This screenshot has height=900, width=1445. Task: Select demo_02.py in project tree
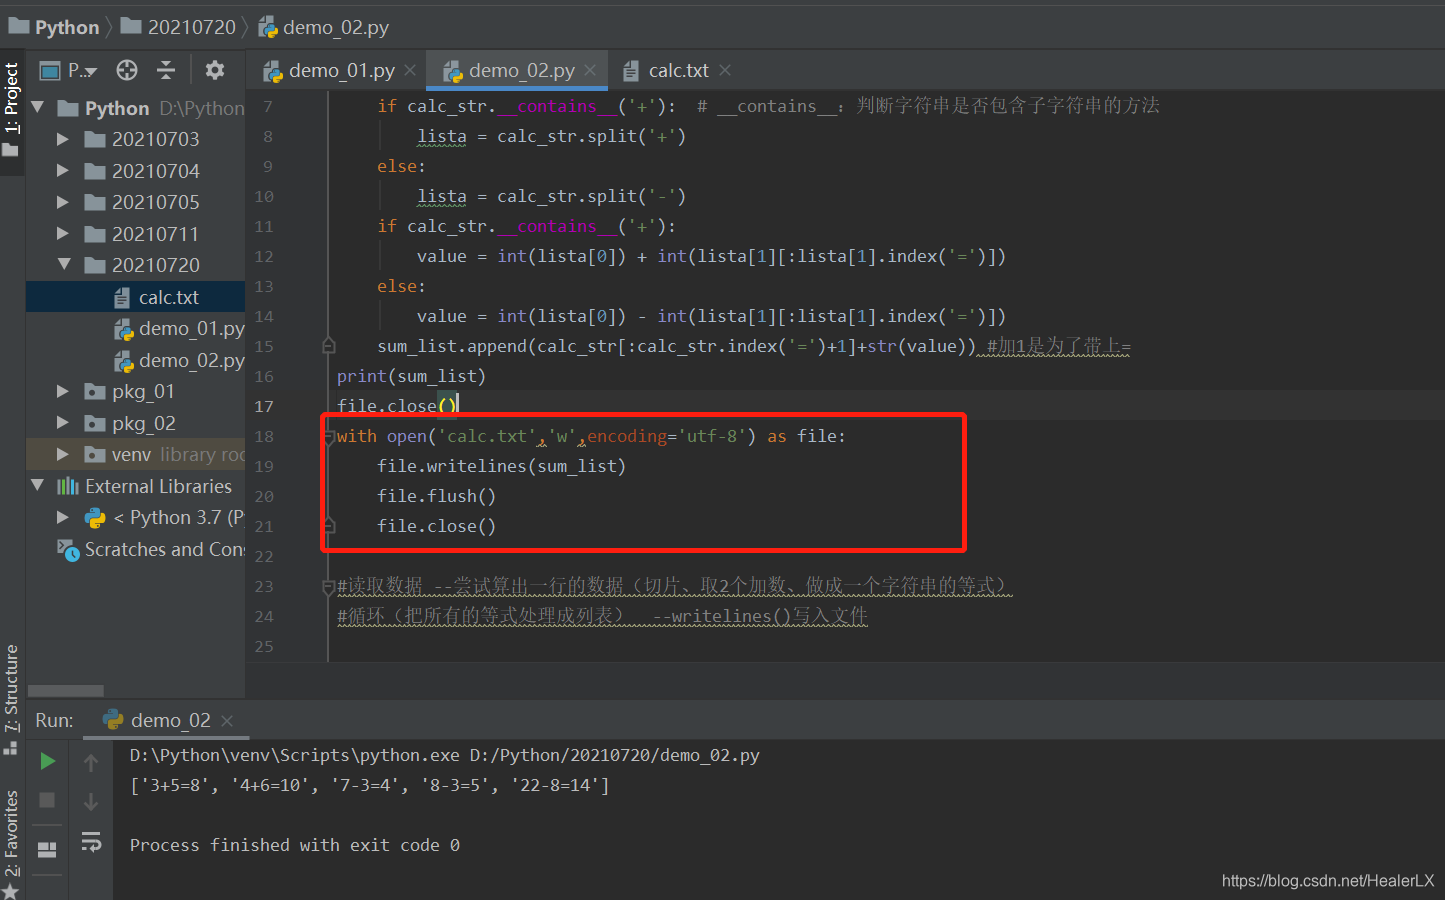point(136,360)
